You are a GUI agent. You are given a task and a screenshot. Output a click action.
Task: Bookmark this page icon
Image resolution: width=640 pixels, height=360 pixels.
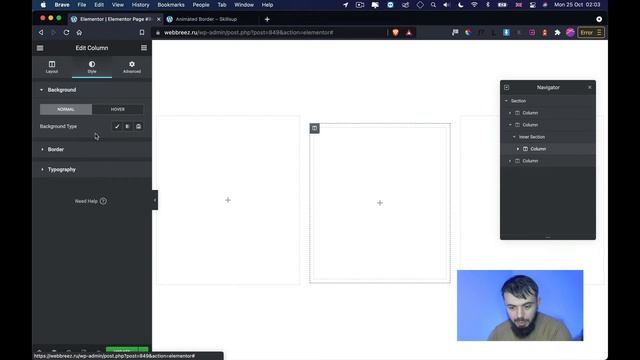click(x=142, y=32)
